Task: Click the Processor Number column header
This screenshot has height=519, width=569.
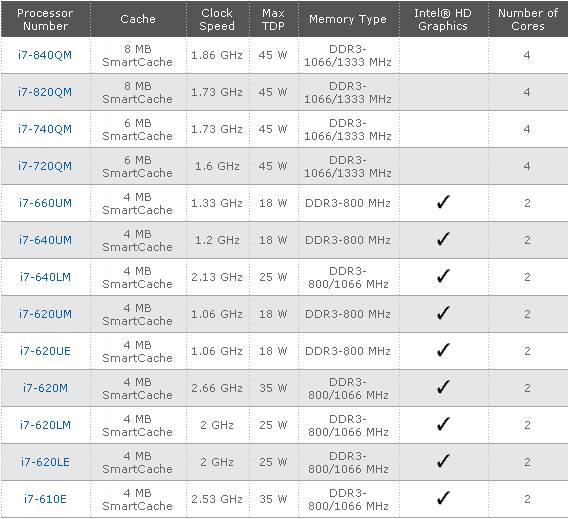Action: coord(45,19)
